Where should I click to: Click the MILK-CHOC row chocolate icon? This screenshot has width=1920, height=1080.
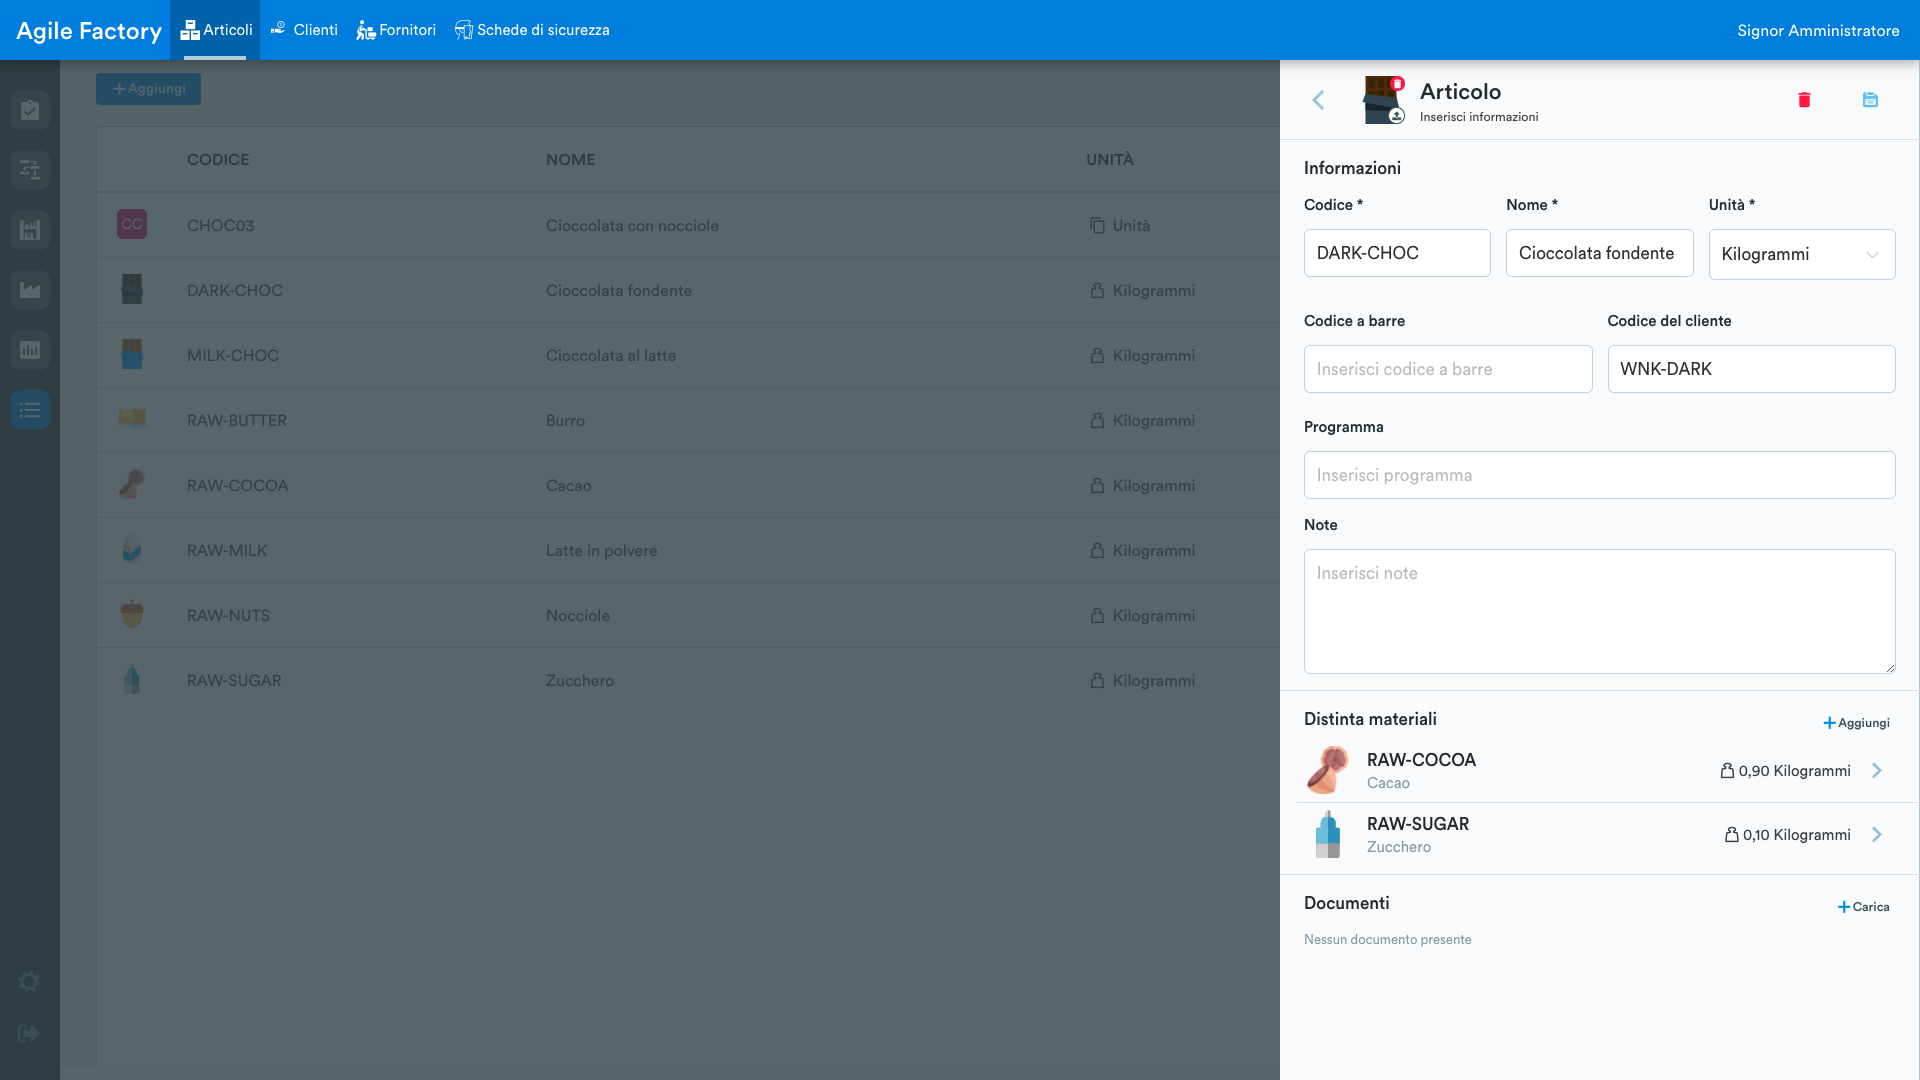tap(132, 354)
